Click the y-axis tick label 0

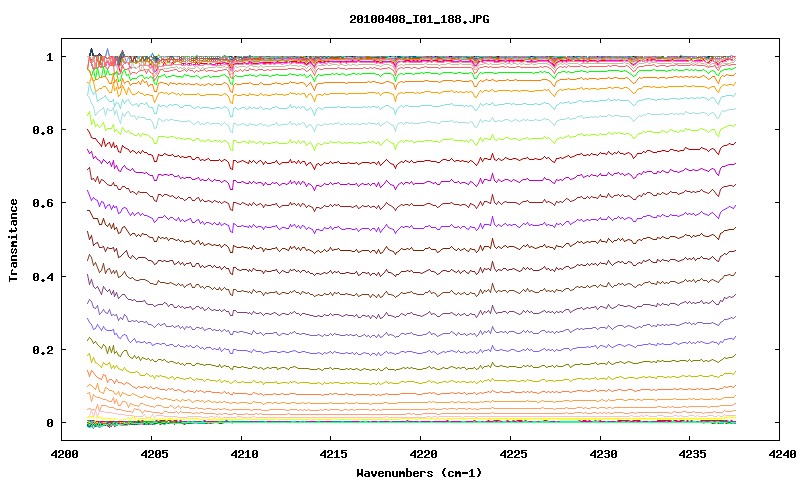49,423
